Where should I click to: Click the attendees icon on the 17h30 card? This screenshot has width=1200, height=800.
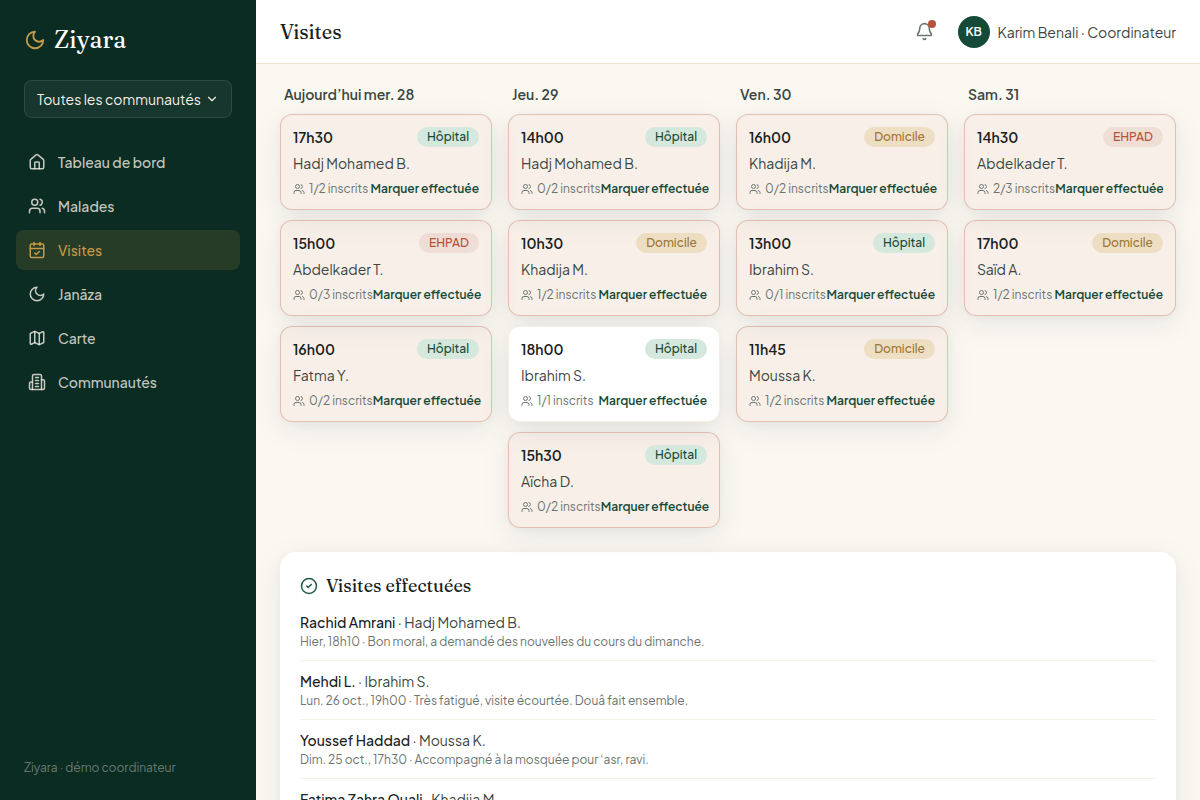[299, 189]
